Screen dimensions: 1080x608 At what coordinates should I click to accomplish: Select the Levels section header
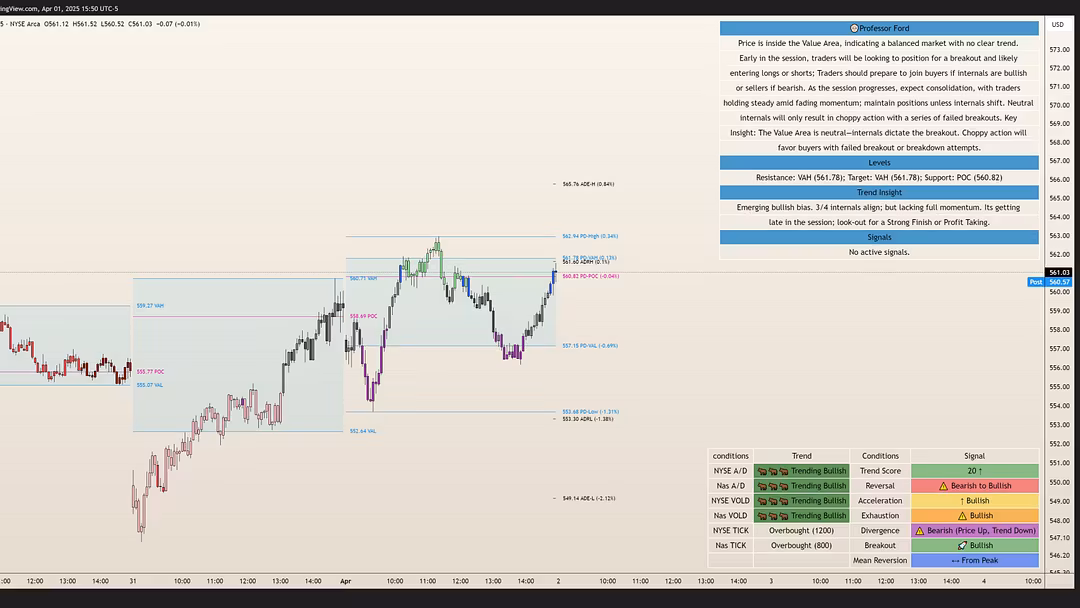(x=878, y=162)
